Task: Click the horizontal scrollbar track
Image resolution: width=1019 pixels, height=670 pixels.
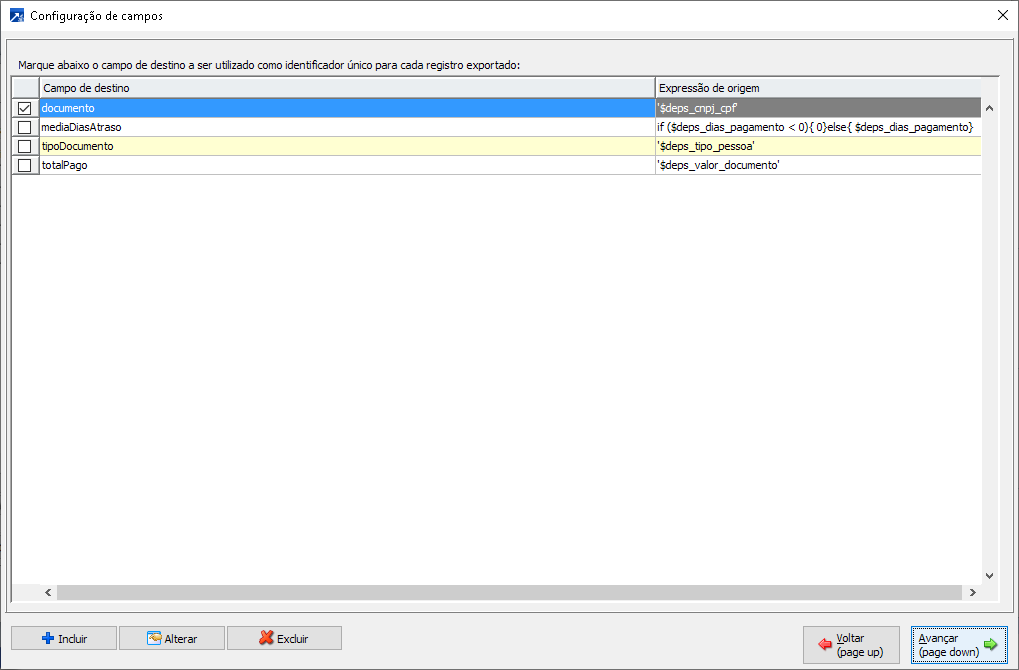Action: 510,592
